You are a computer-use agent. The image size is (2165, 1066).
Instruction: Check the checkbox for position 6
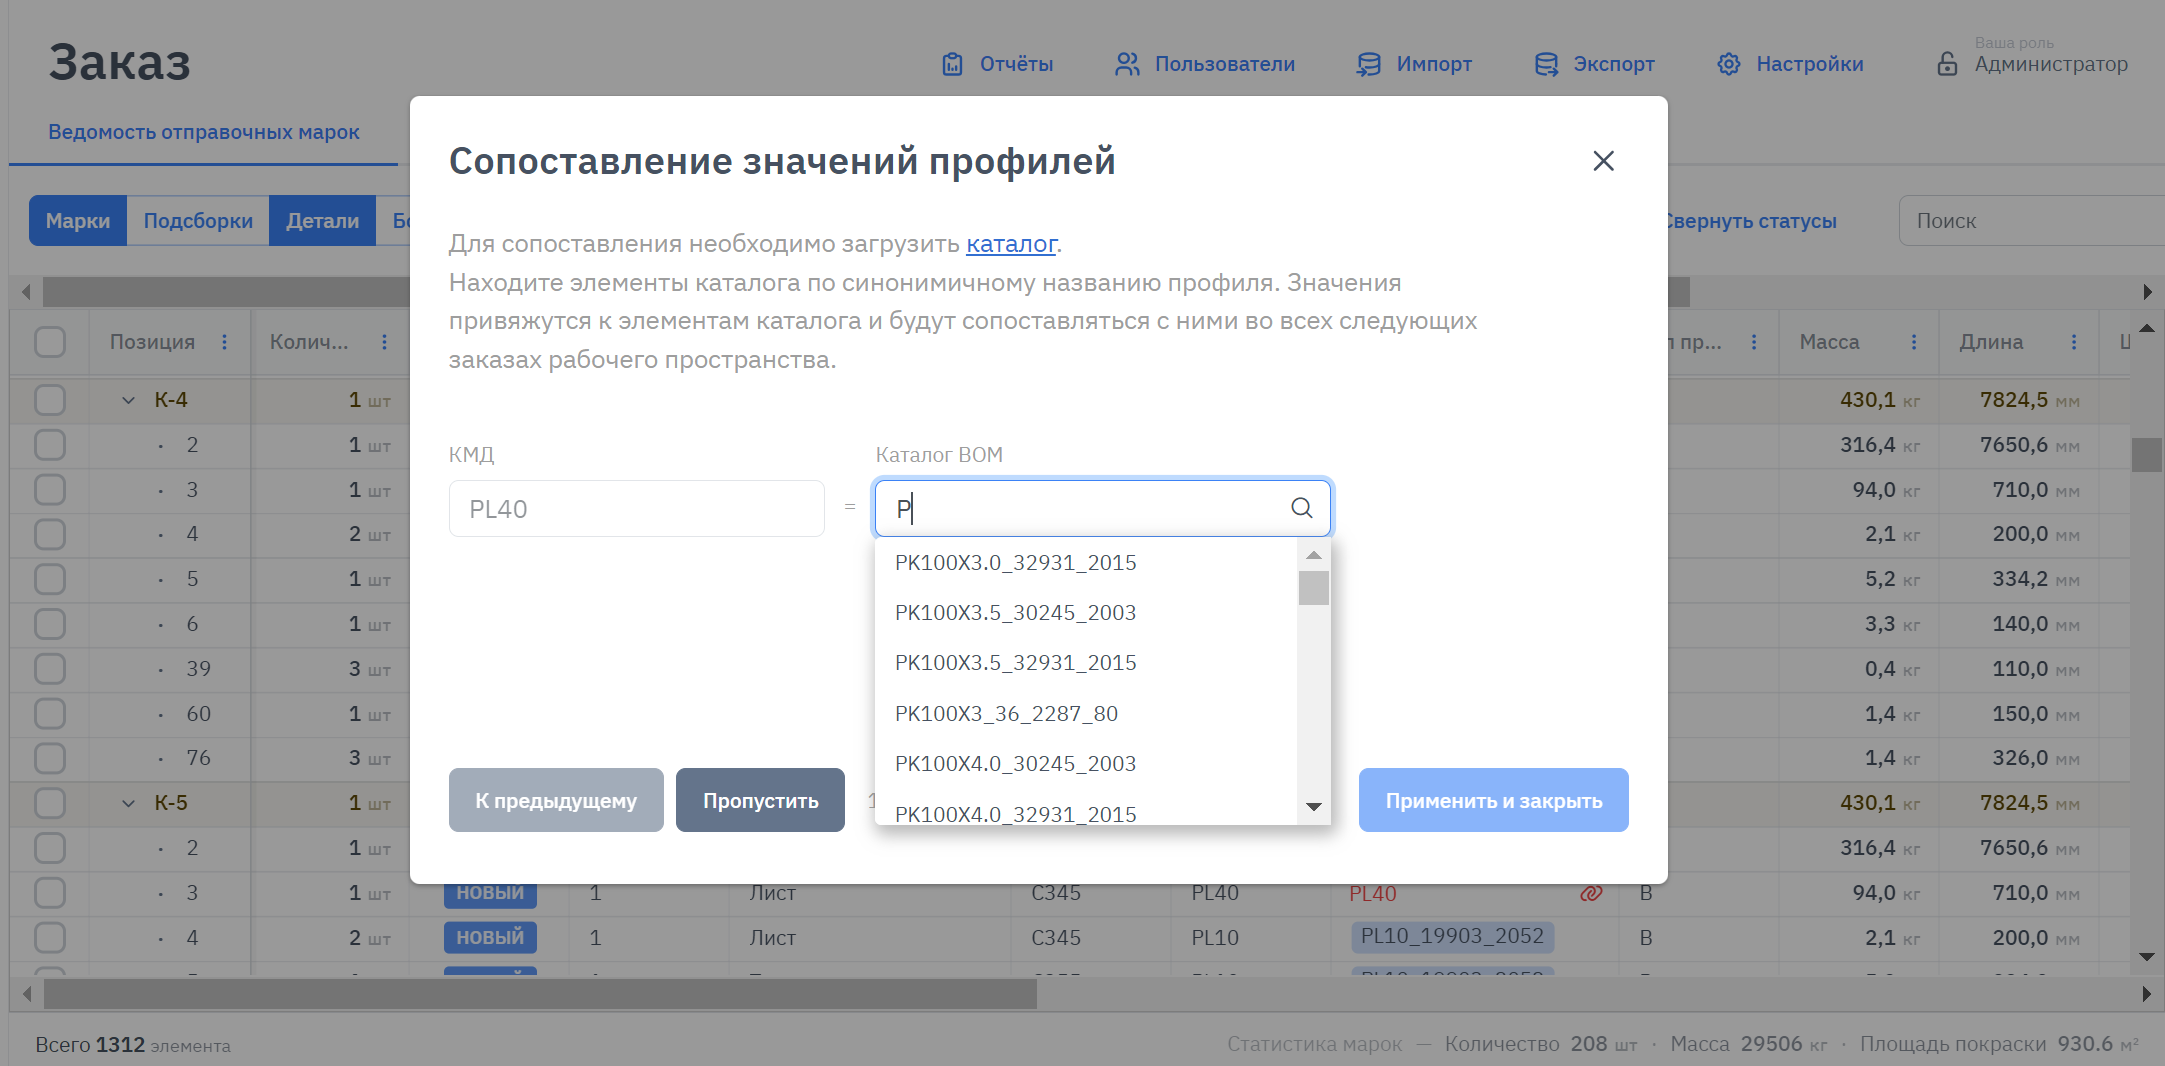(x=50, y=624)
